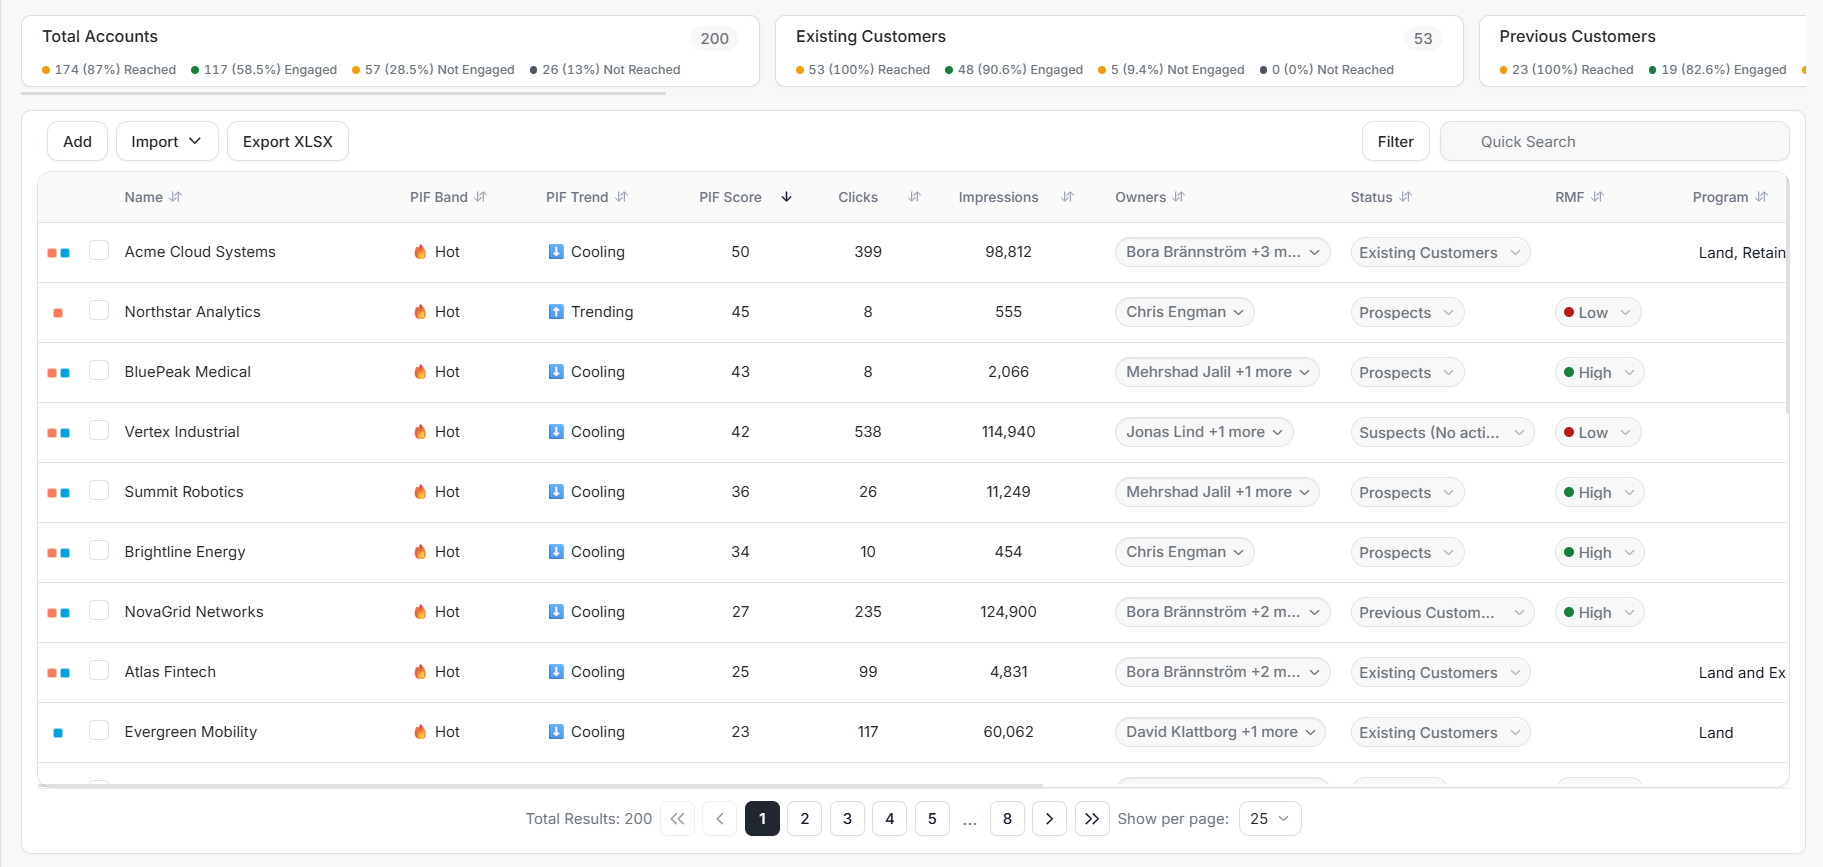Switch to page 2
Image resolution: width=1823 pixels, height=867 pixels.
(x=805, y=819)
